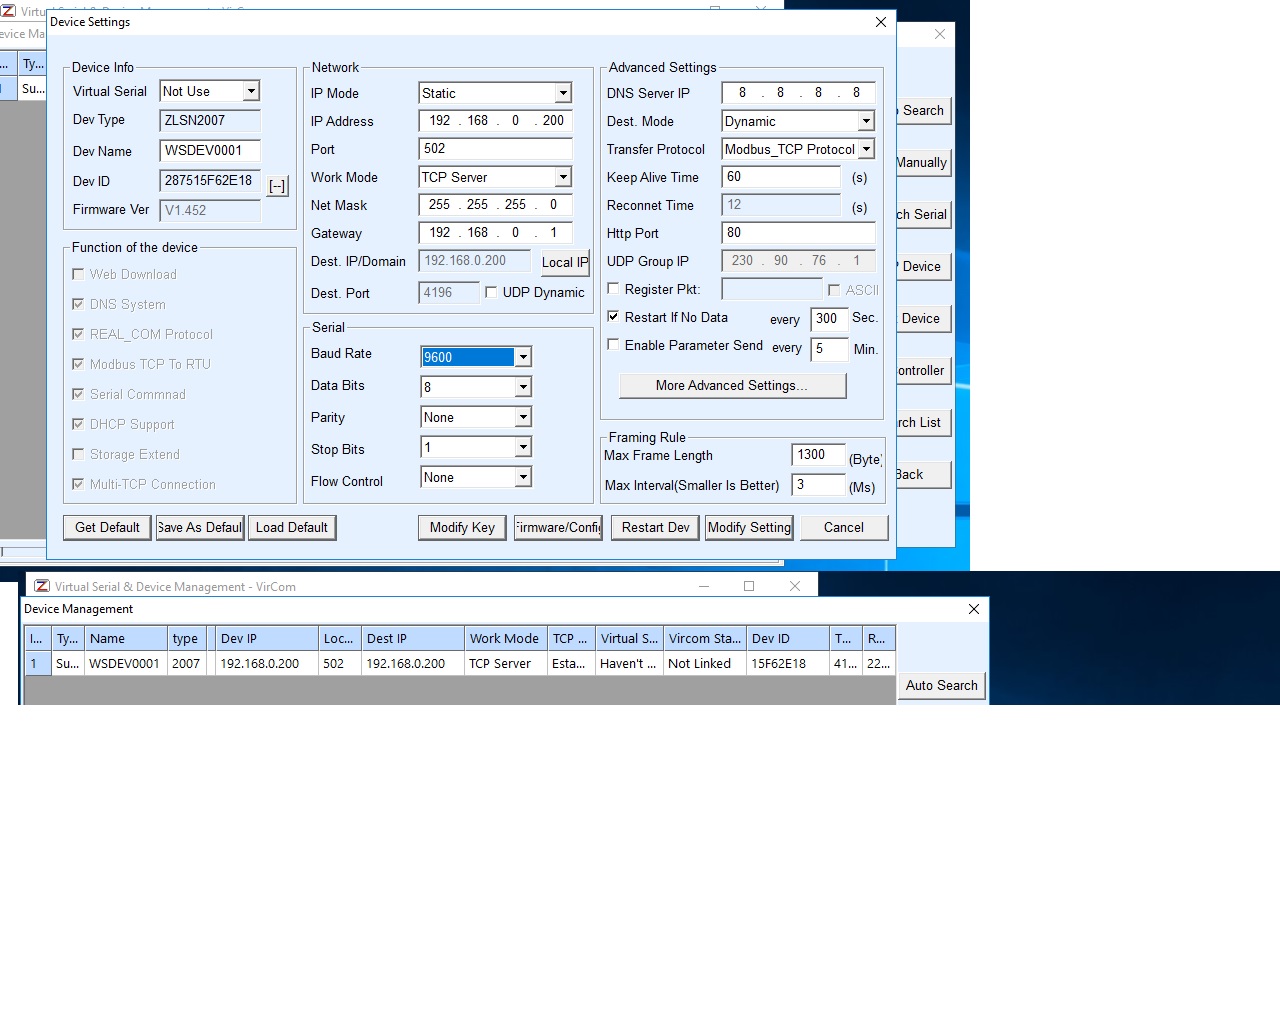Screen dimensions: 1280x1024
Task: Expand the Work Mode dropdown
Action: [x=563, y=177]
